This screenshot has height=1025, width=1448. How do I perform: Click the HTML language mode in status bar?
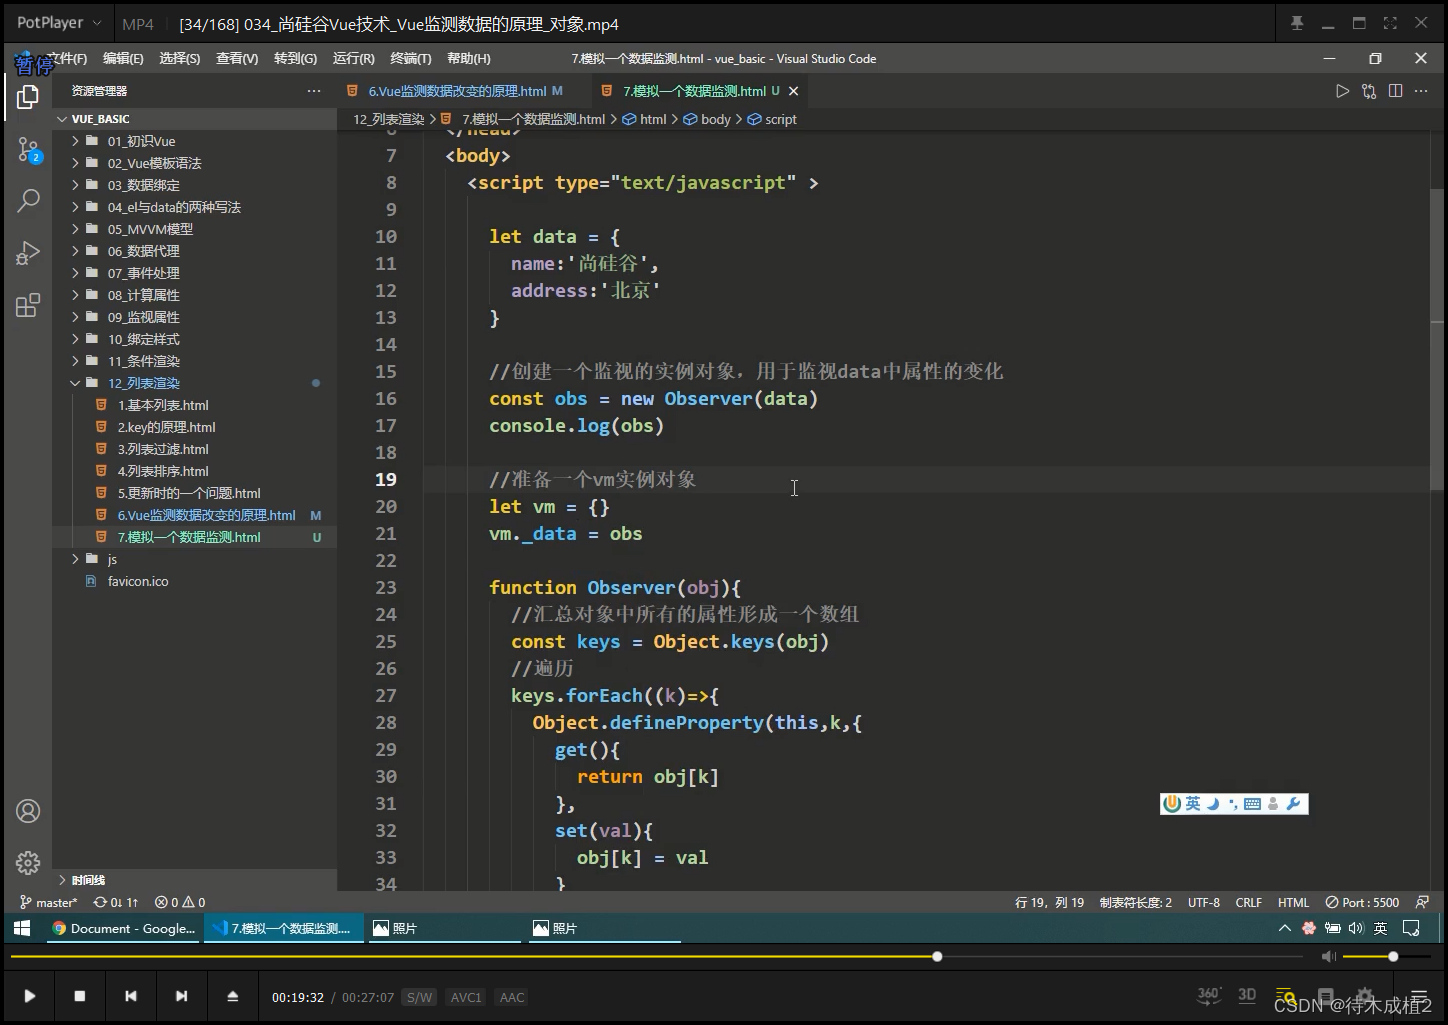click(x=1293, y=902)
